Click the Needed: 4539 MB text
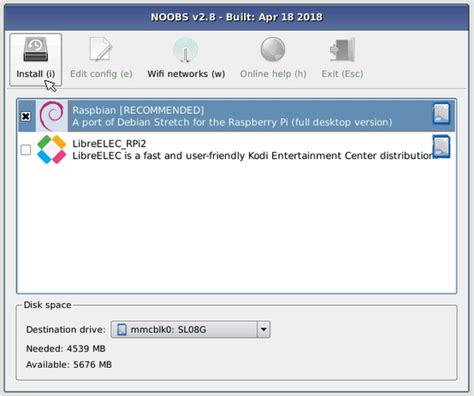 [66, 349]
